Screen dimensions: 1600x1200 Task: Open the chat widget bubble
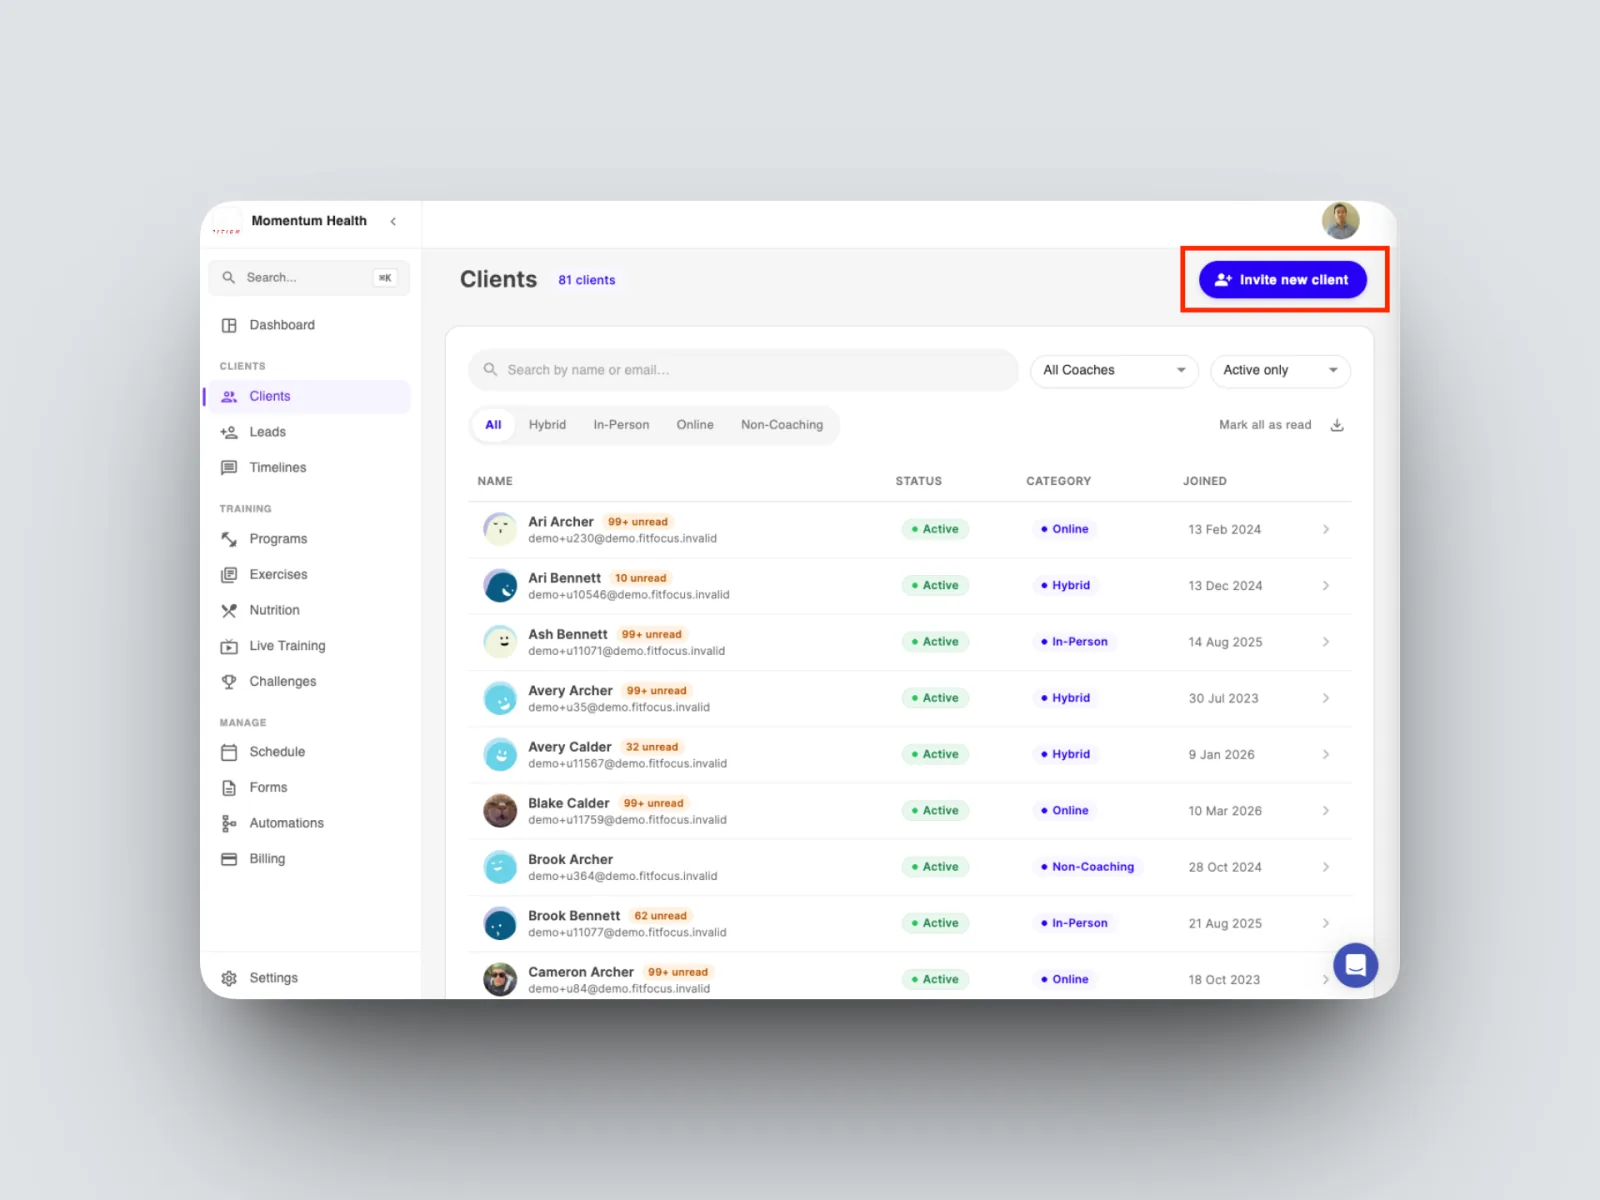pos(1355,965)
